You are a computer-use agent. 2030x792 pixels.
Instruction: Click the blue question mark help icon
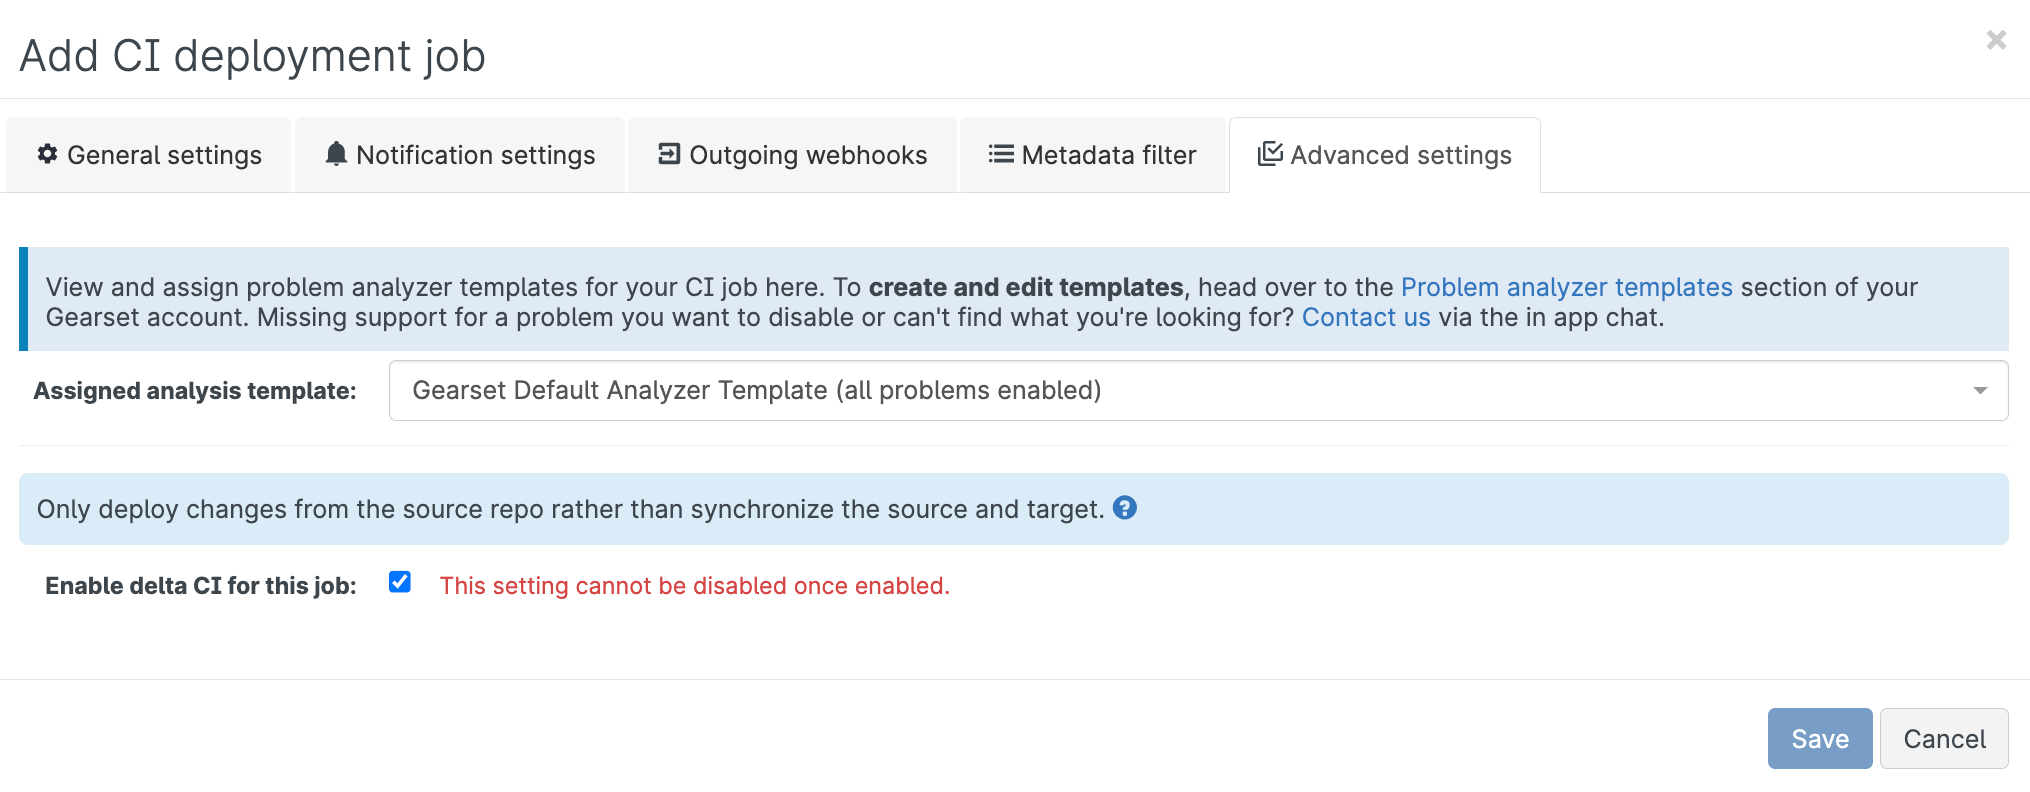click(x=1125, y=508)
